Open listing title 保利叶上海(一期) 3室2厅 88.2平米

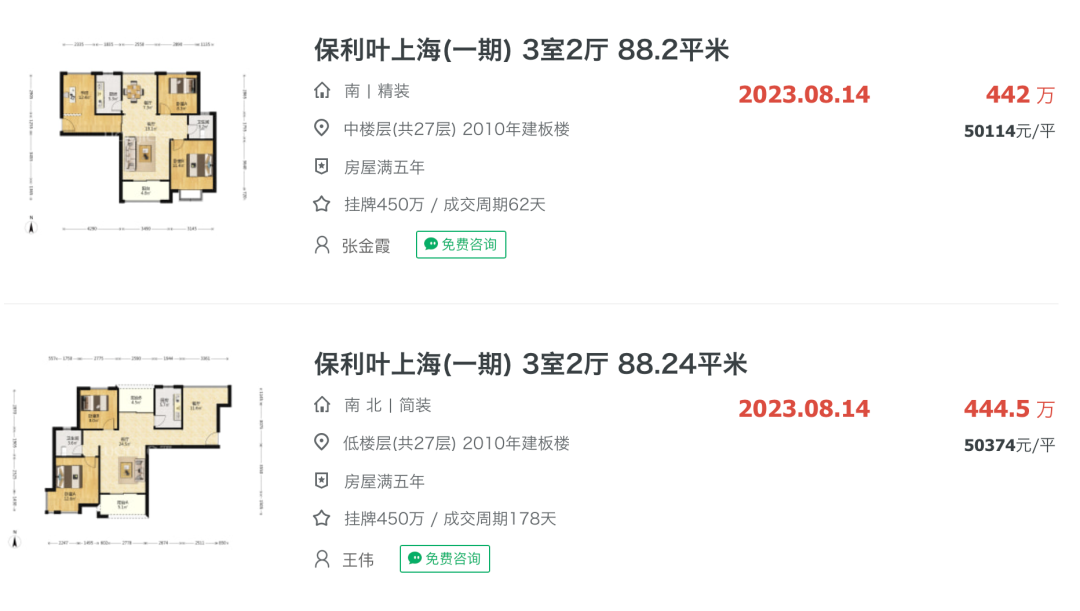tap(521, 50)
